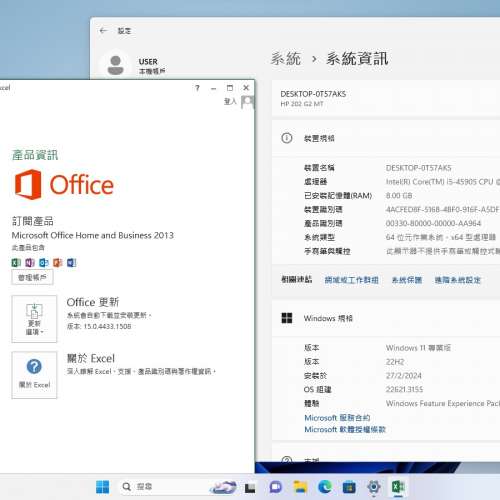Open File Explorer from the taskbar
This screenshot has height=500, width=500.
click(x=300, y=487)
